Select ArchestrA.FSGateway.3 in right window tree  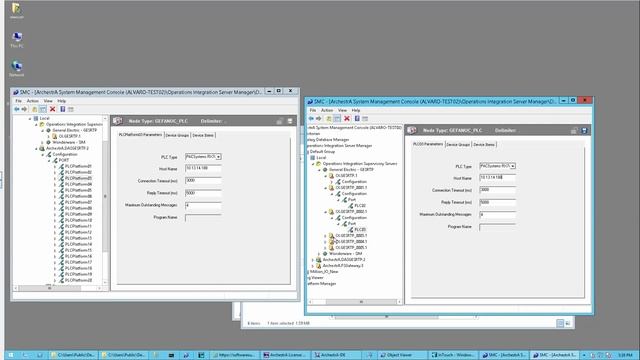coord(343,266)
